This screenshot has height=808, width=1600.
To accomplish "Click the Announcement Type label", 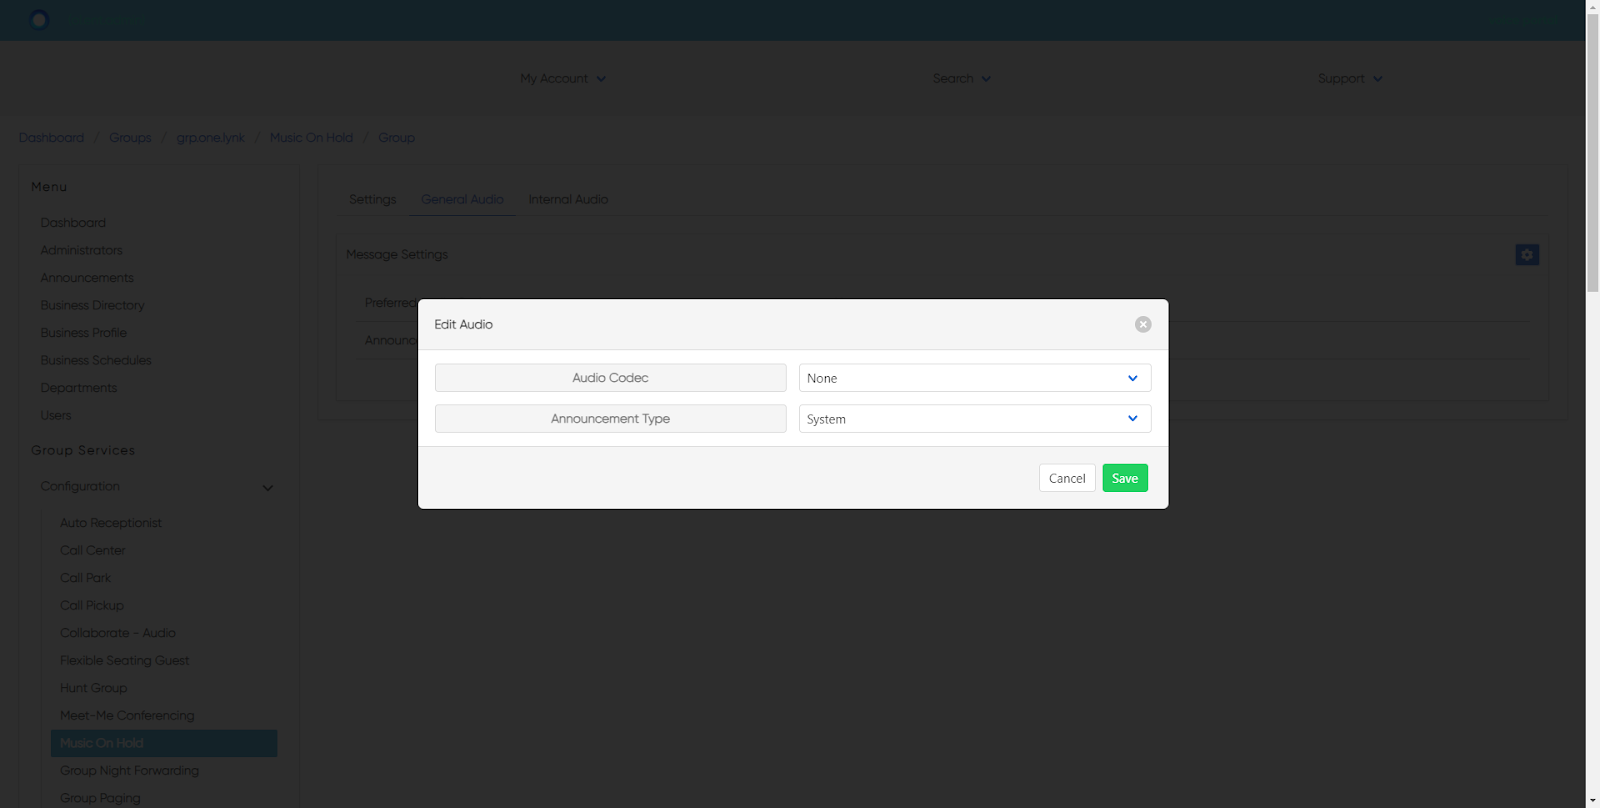I will pos(610,419).
